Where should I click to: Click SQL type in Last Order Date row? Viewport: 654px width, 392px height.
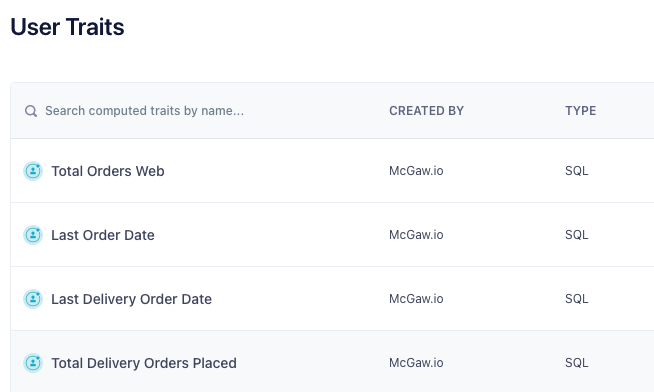click(577, 235)
